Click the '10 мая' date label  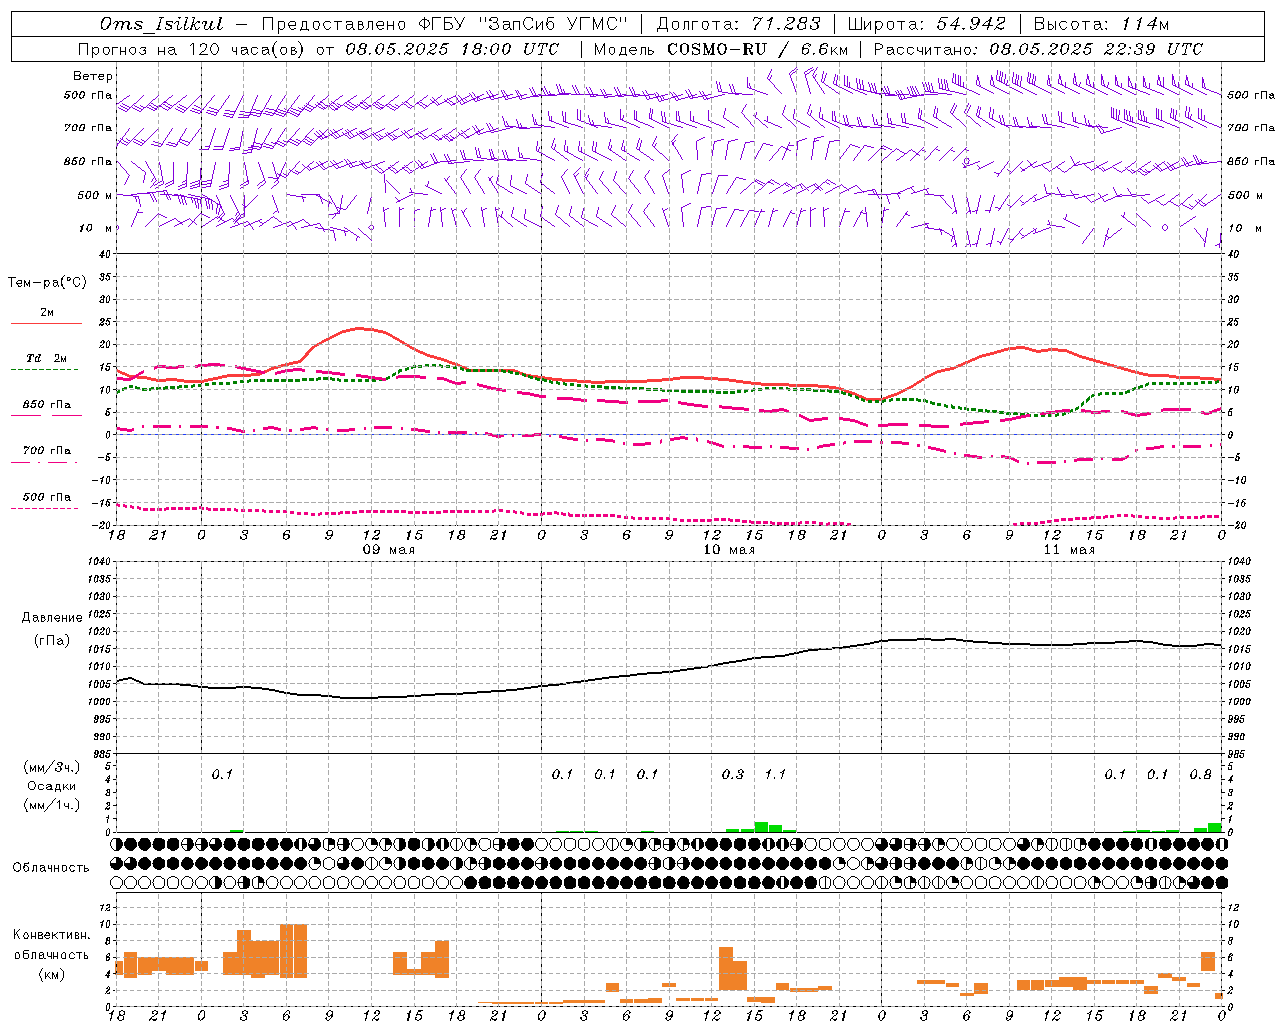coord(729,550)
